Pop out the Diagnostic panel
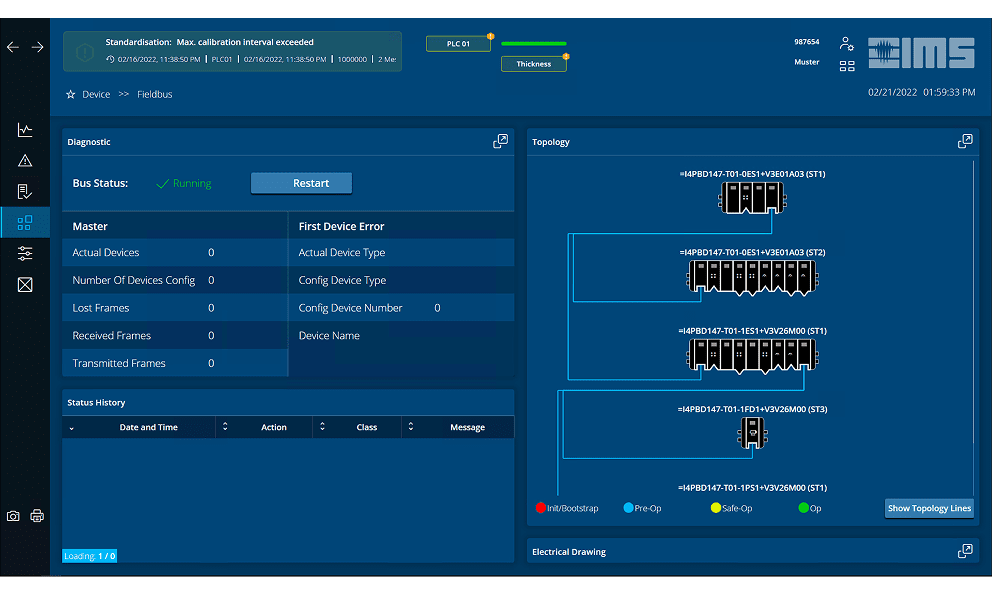 (501, 142)
